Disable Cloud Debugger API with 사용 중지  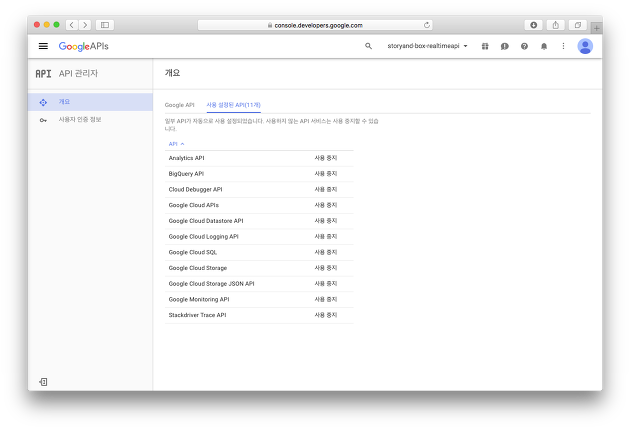coord(326,189)
